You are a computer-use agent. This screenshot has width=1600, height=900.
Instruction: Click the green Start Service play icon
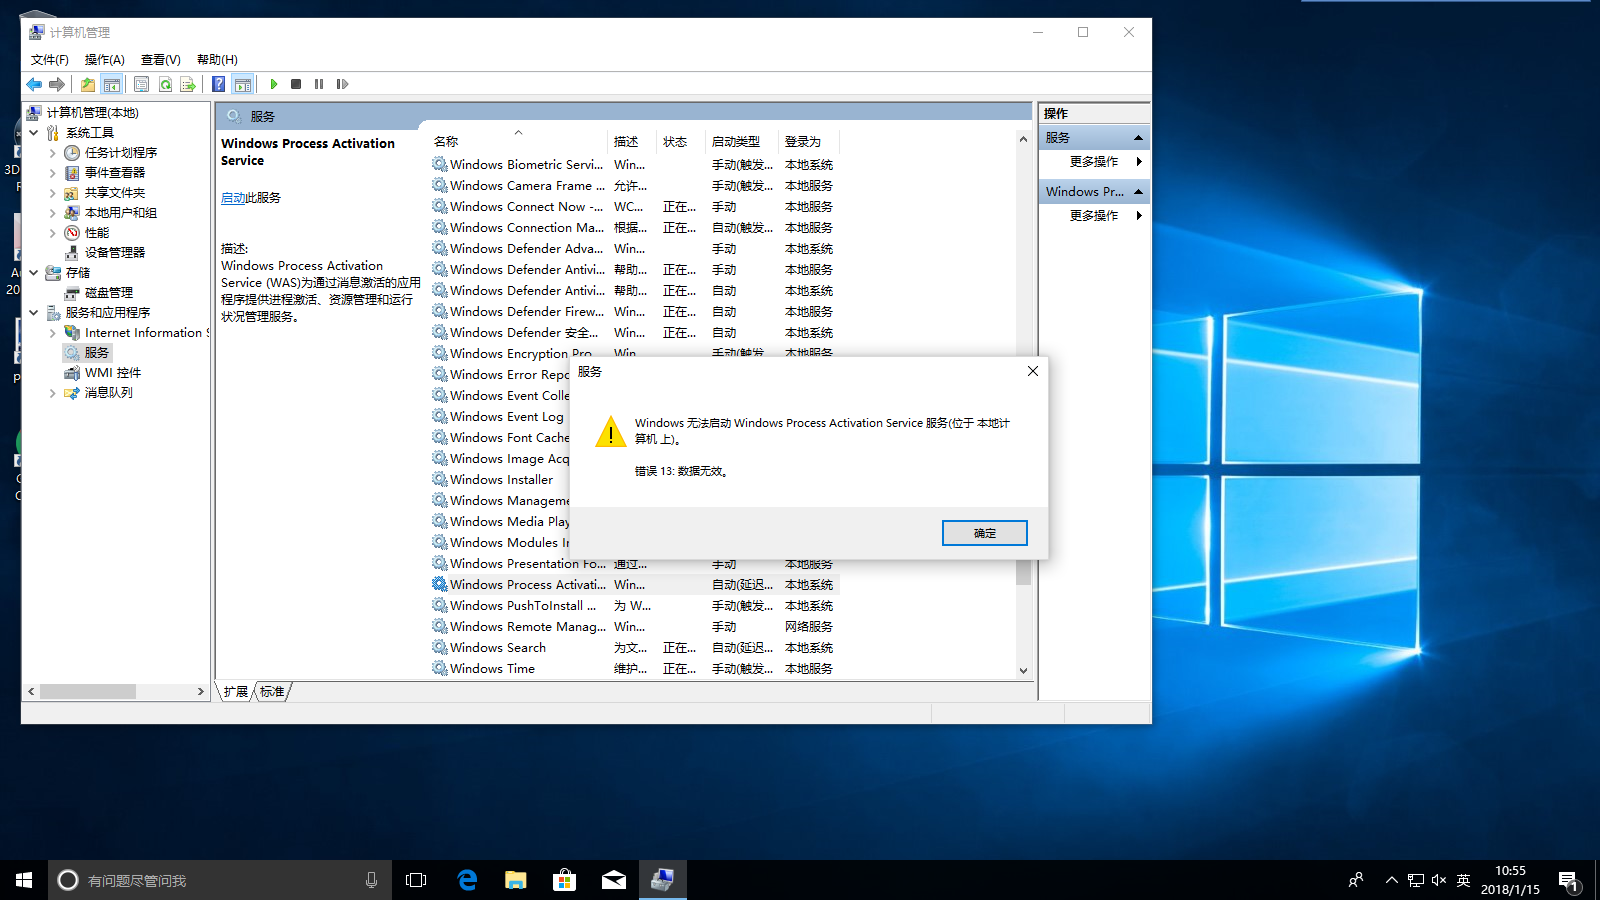tap(273, 84)
